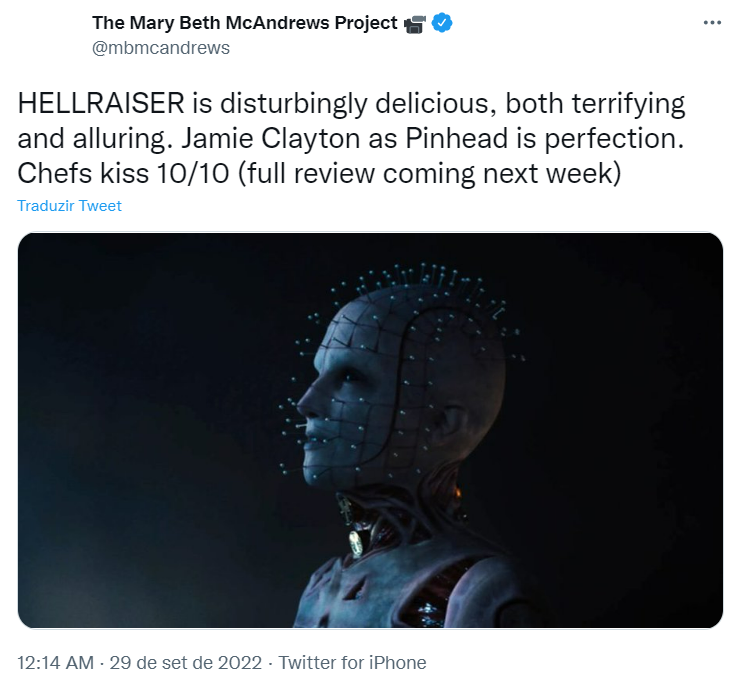Click the glowing pendant on Pinhead's neck
Image resolution: width=745 pixels, height=683 pixels.
356,541
